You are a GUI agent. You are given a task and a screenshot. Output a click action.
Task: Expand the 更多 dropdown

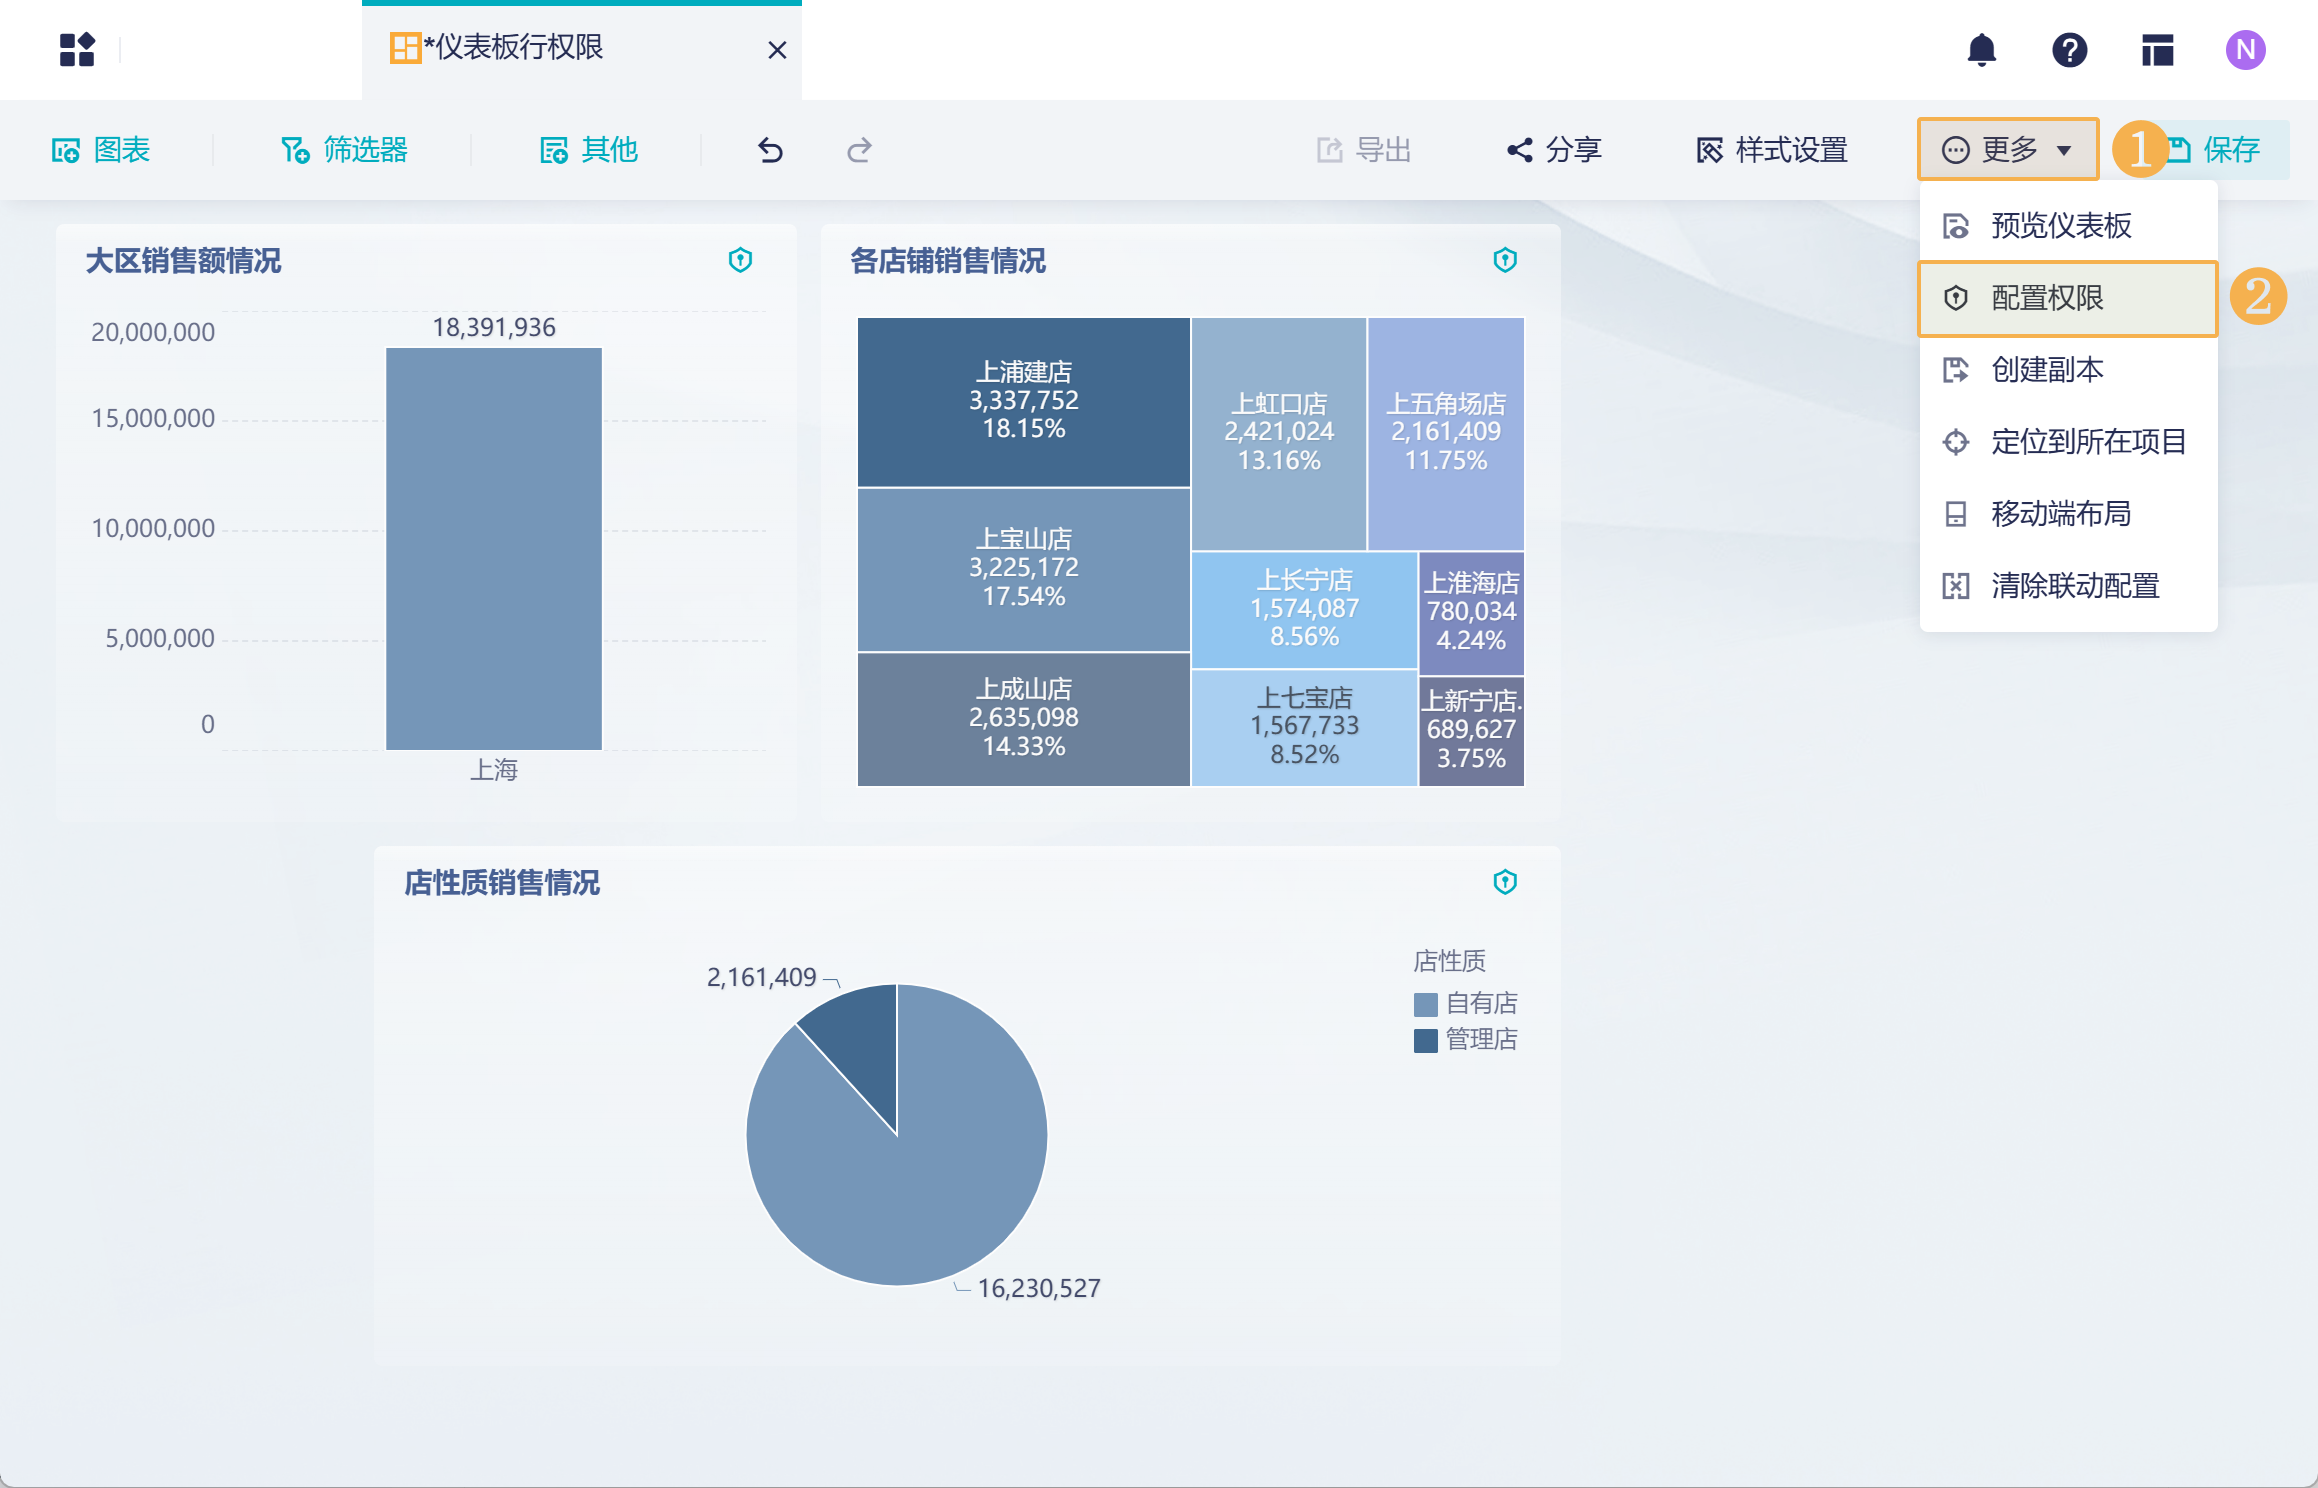click(2007, 150)
